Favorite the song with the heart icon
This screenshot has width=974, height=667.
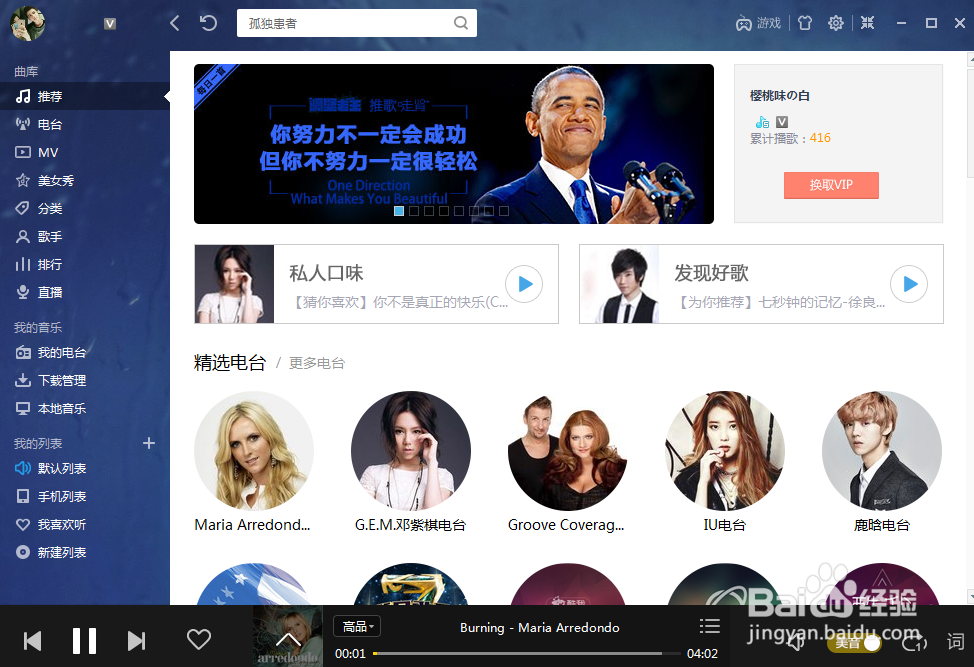coord(199,640)
